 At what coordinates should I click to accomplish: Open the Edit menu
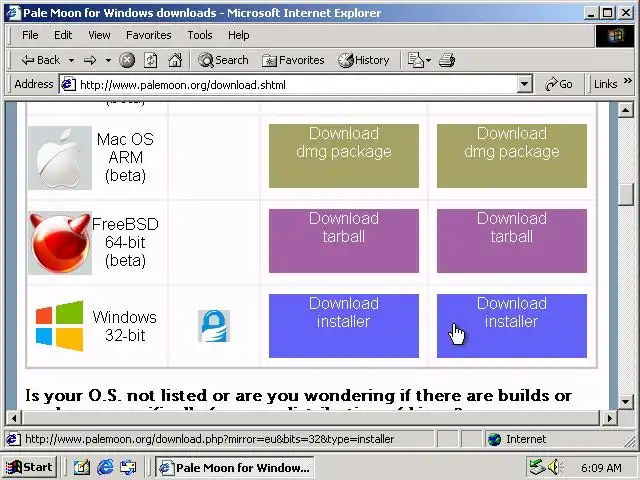pos(63,35)
